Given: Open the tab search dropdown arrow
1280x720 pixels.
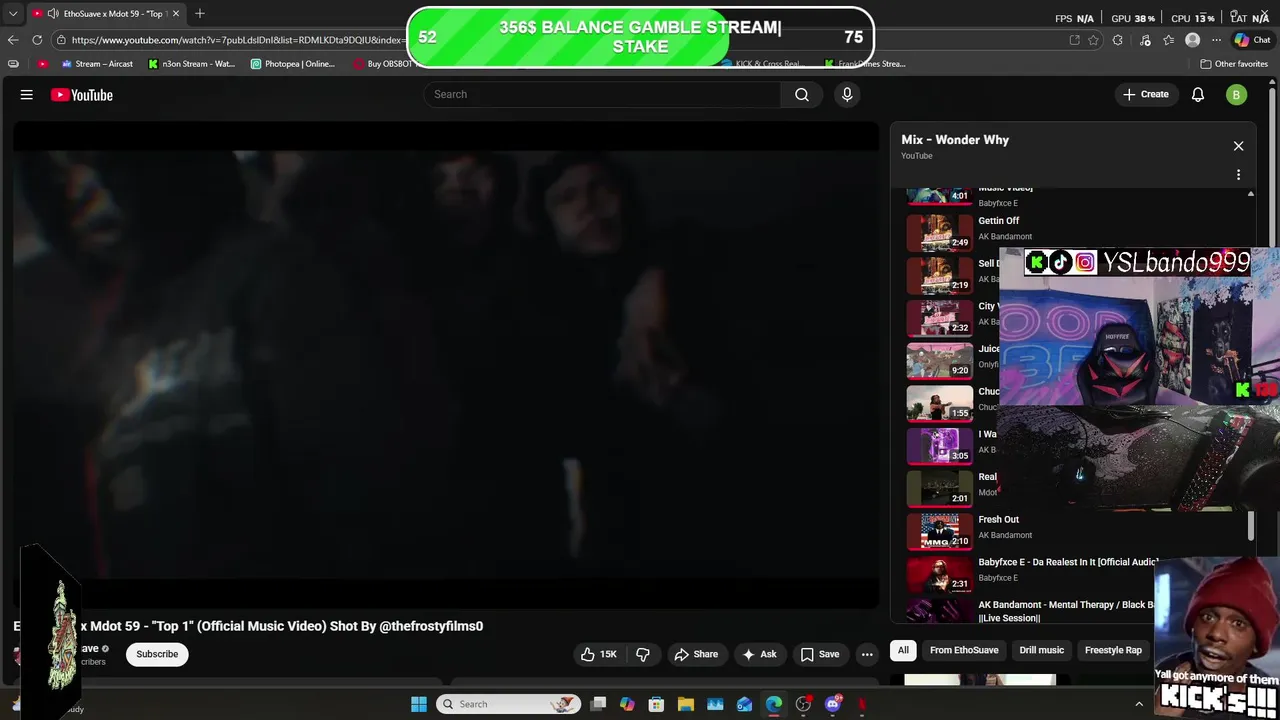Looking at the screenshot, I should (x=13, y=14).
